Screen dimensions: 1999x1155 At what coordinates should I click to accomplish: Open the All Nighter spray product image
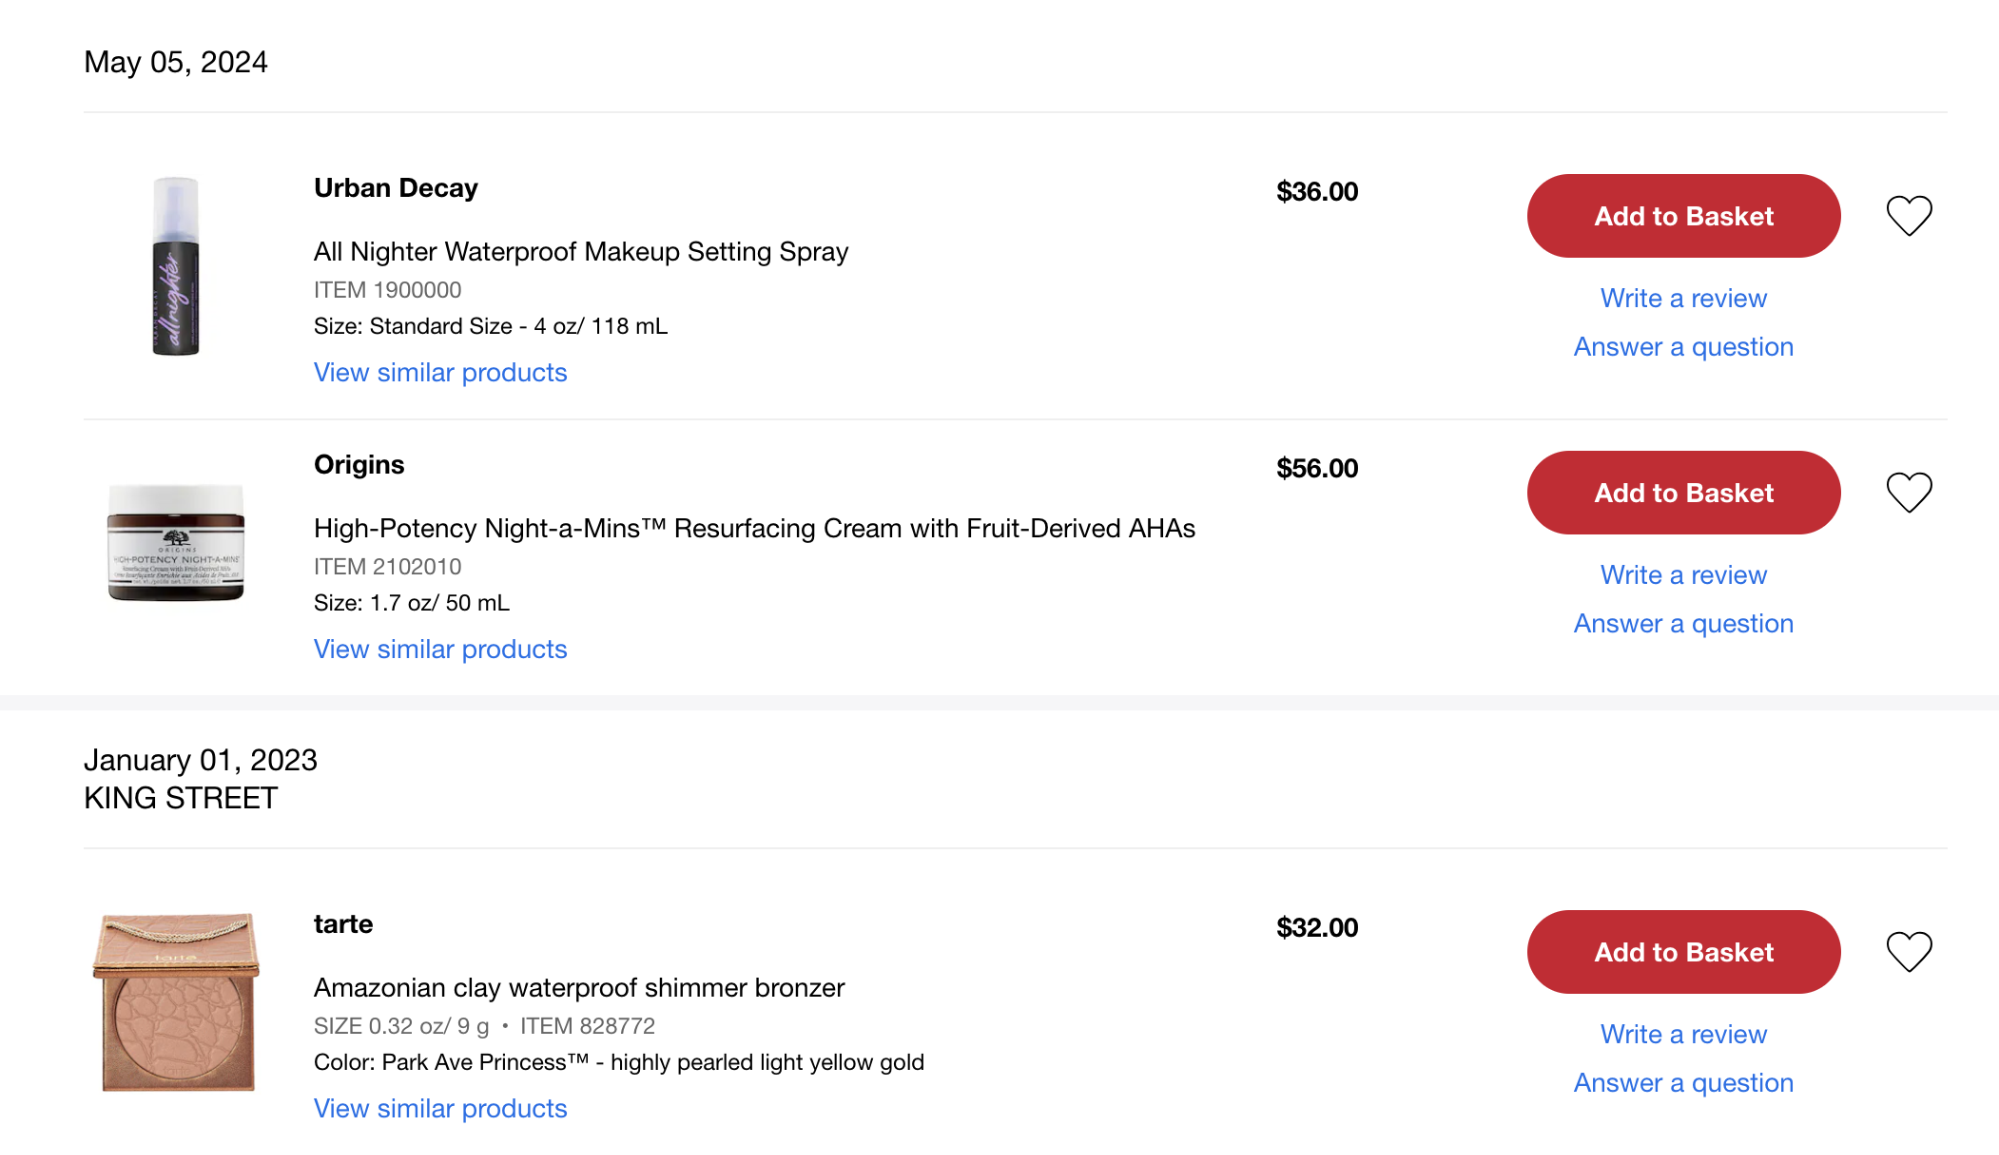(176, 266)
